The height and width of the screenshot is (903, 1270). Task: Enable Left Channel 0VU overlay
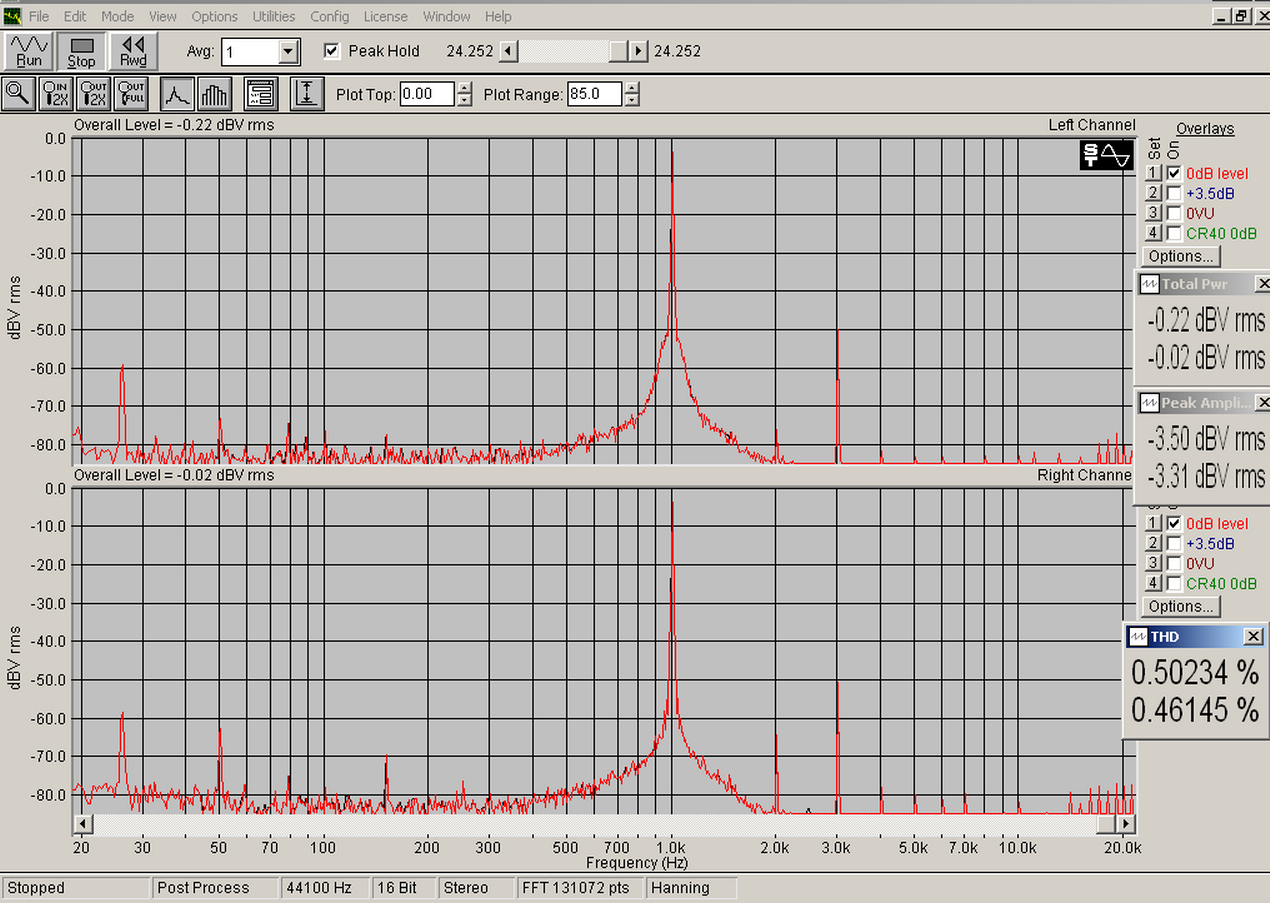point(1174,213)
